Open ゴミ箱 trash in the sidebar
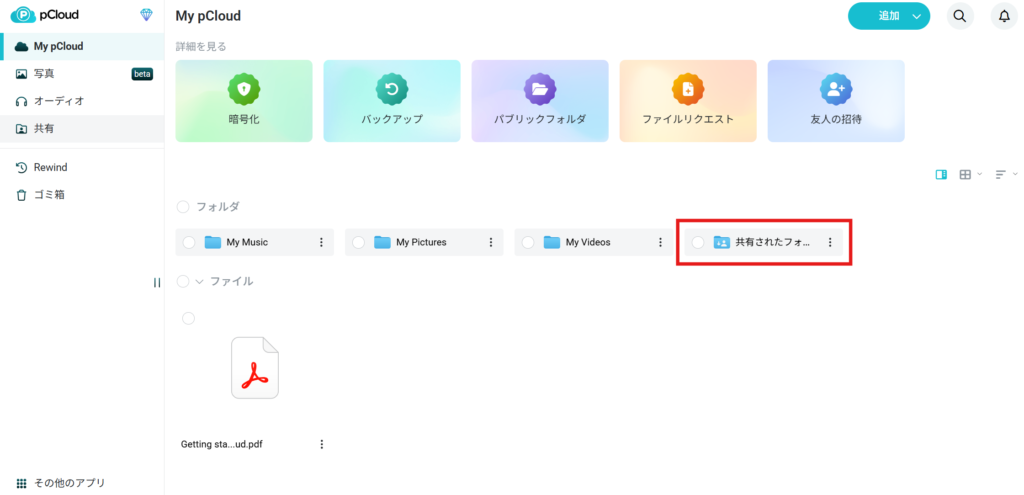The height and width of the screenshot is (495, 1024). [49, 195]
